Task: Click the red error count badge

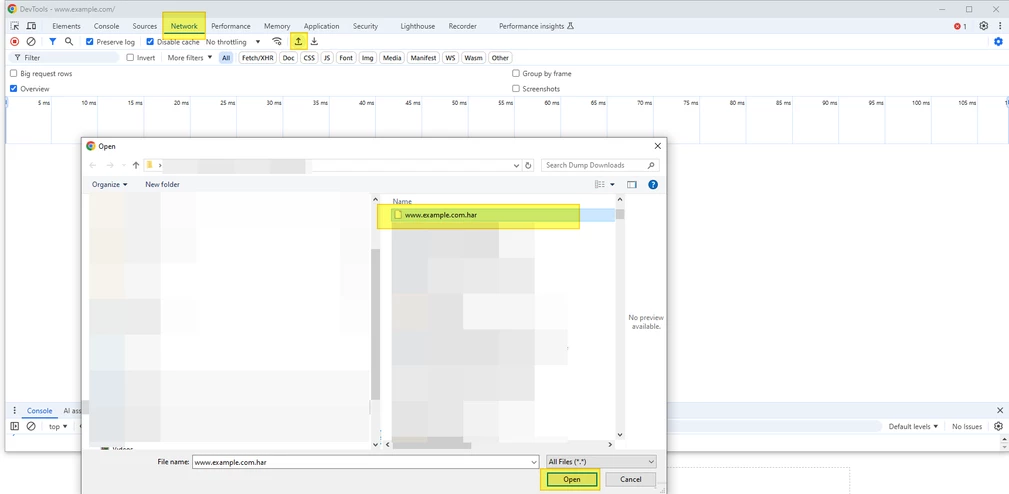Action: click(960, 26)
